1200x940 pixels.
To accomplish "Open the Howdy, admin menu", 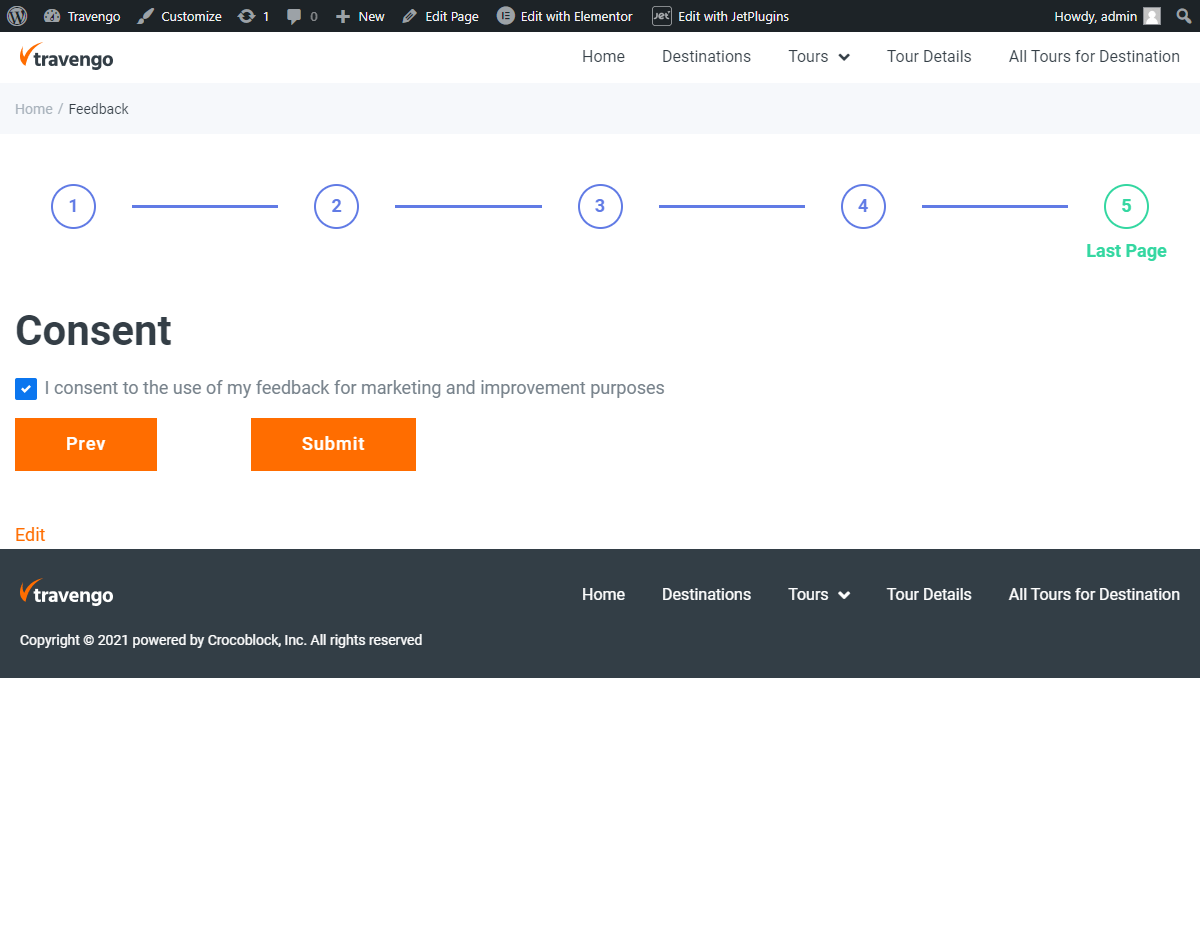I will [x=1095, y=16].
